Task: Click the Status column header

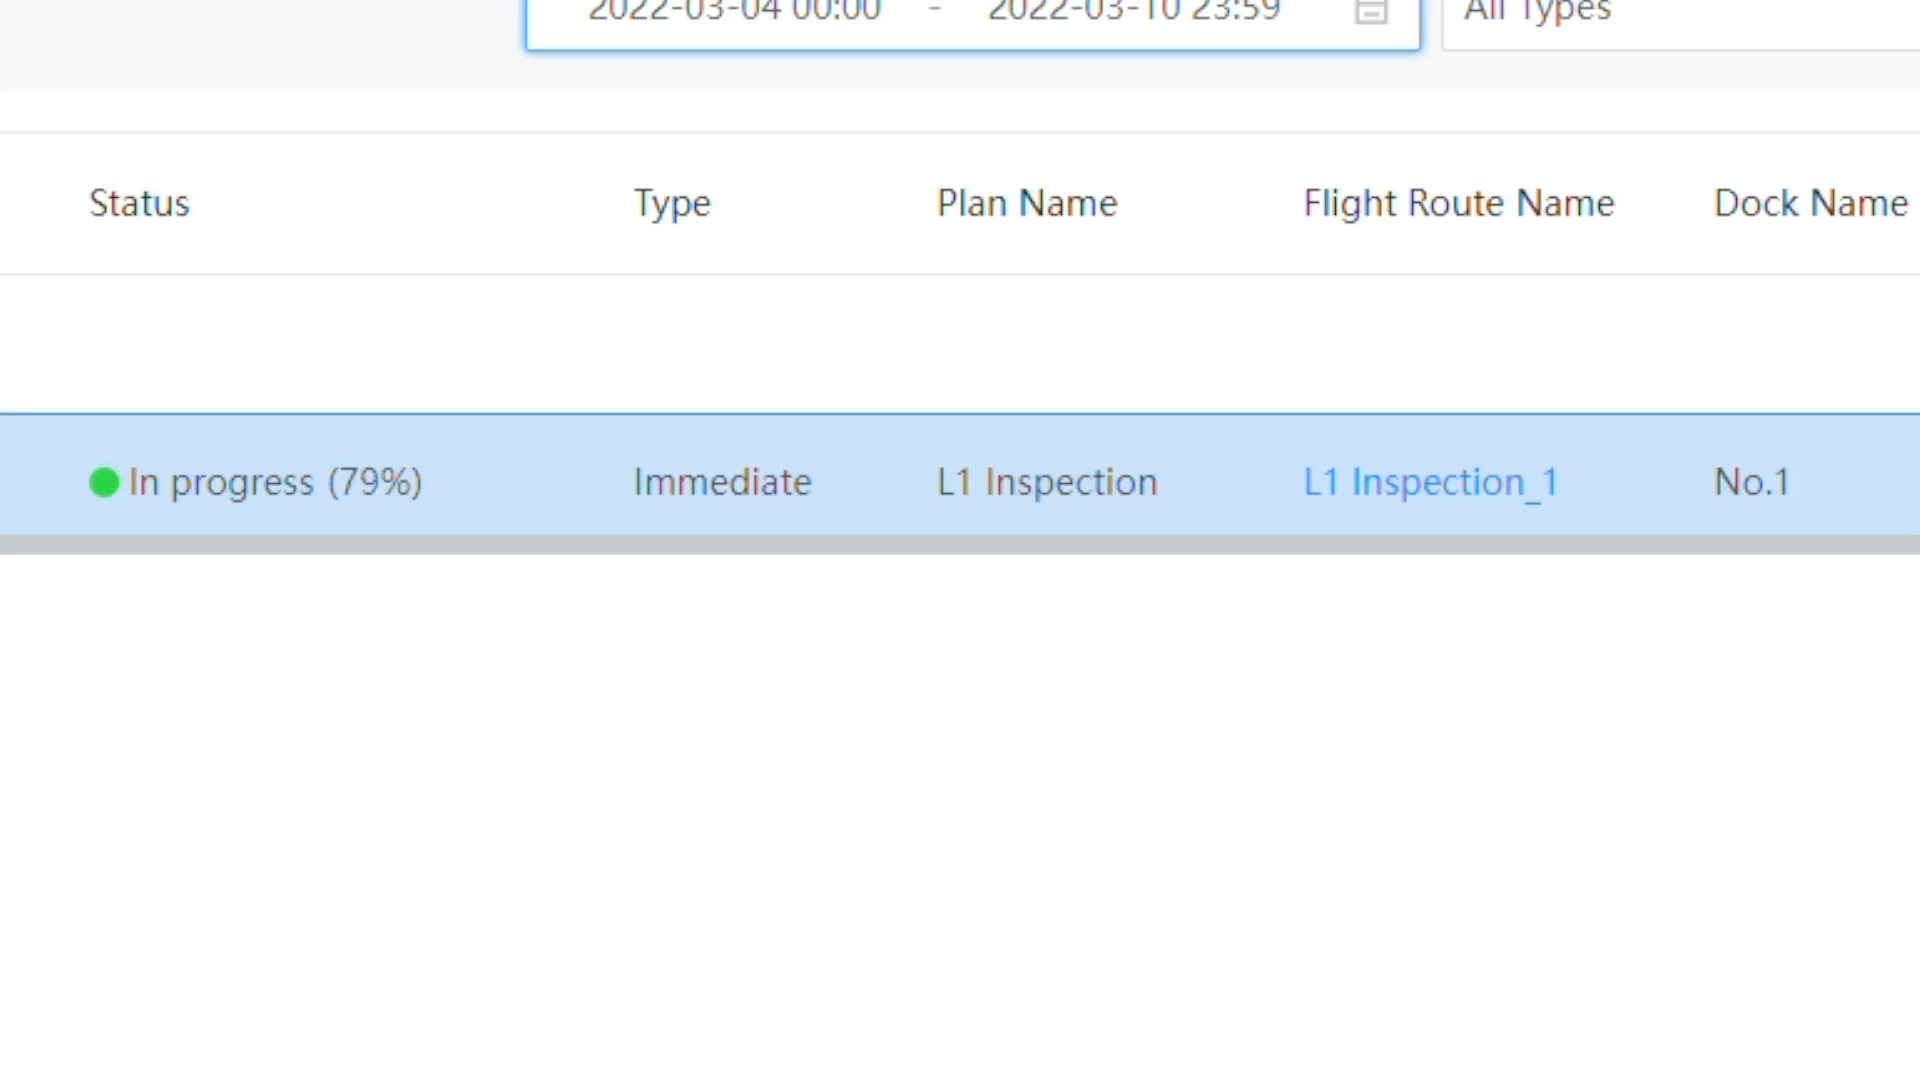Action: (x=139, y=203)
